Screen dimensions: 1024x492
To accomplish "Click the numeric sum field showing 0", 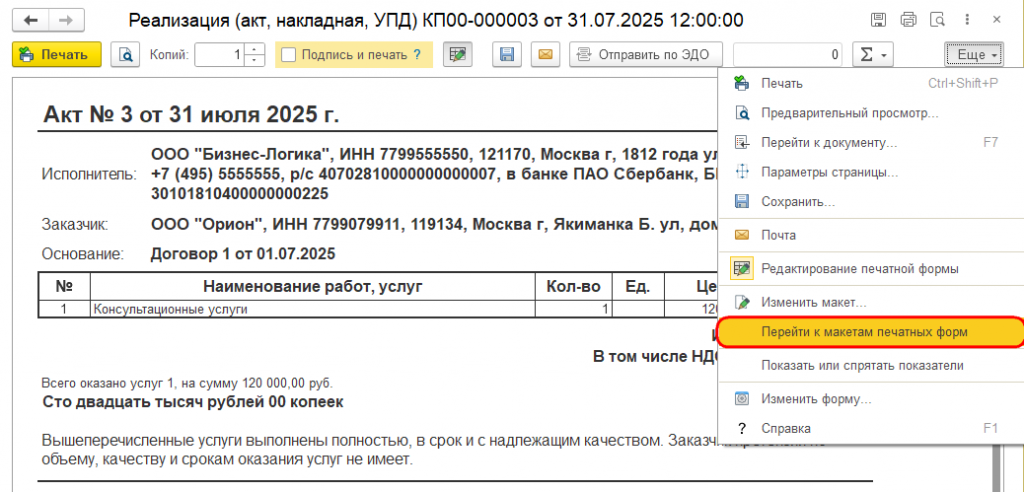I will (787, 55).
